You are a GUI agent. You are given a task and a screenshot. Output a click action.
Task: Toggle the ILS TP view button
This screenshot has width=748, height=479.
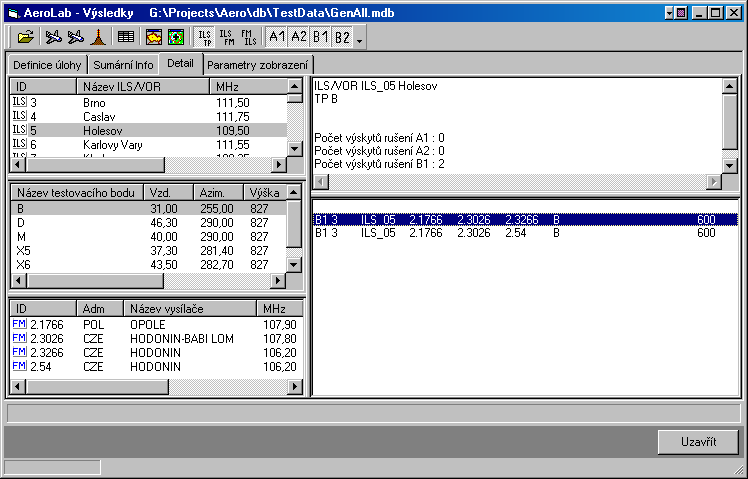203,37
